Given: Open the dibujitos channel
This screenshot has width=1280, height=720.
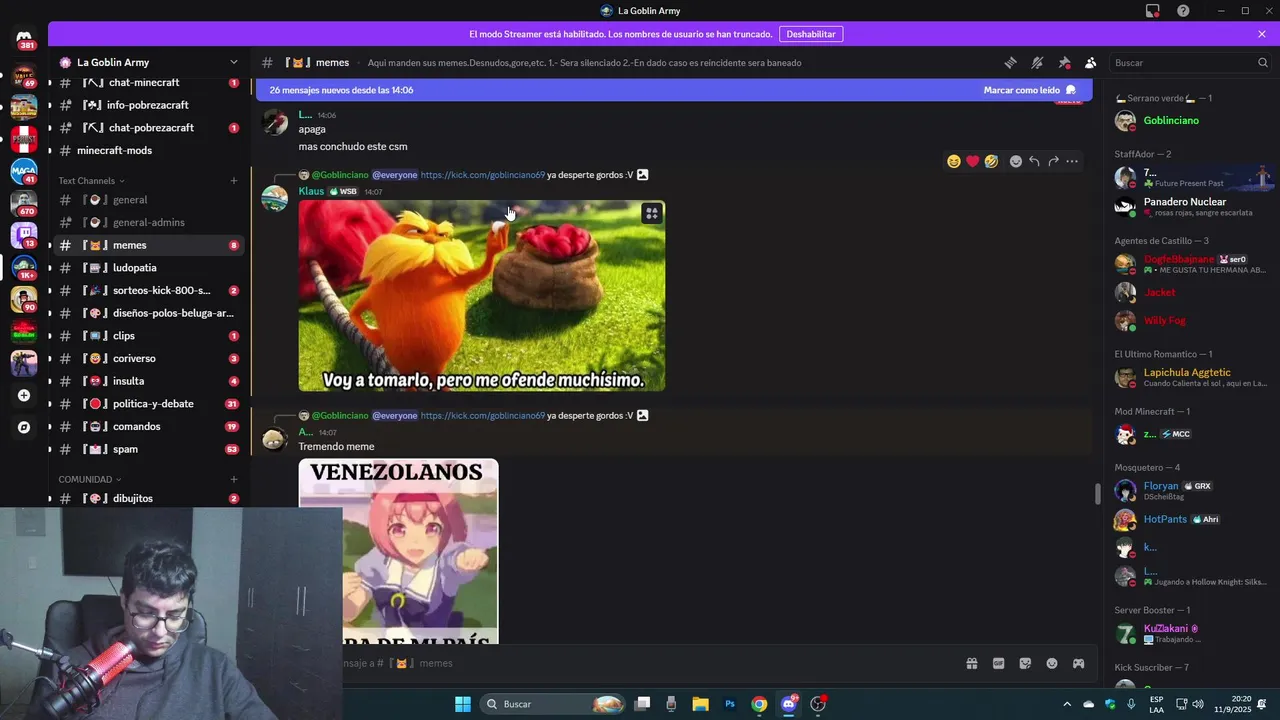Looking at the screenshot, I should [149, 498].
